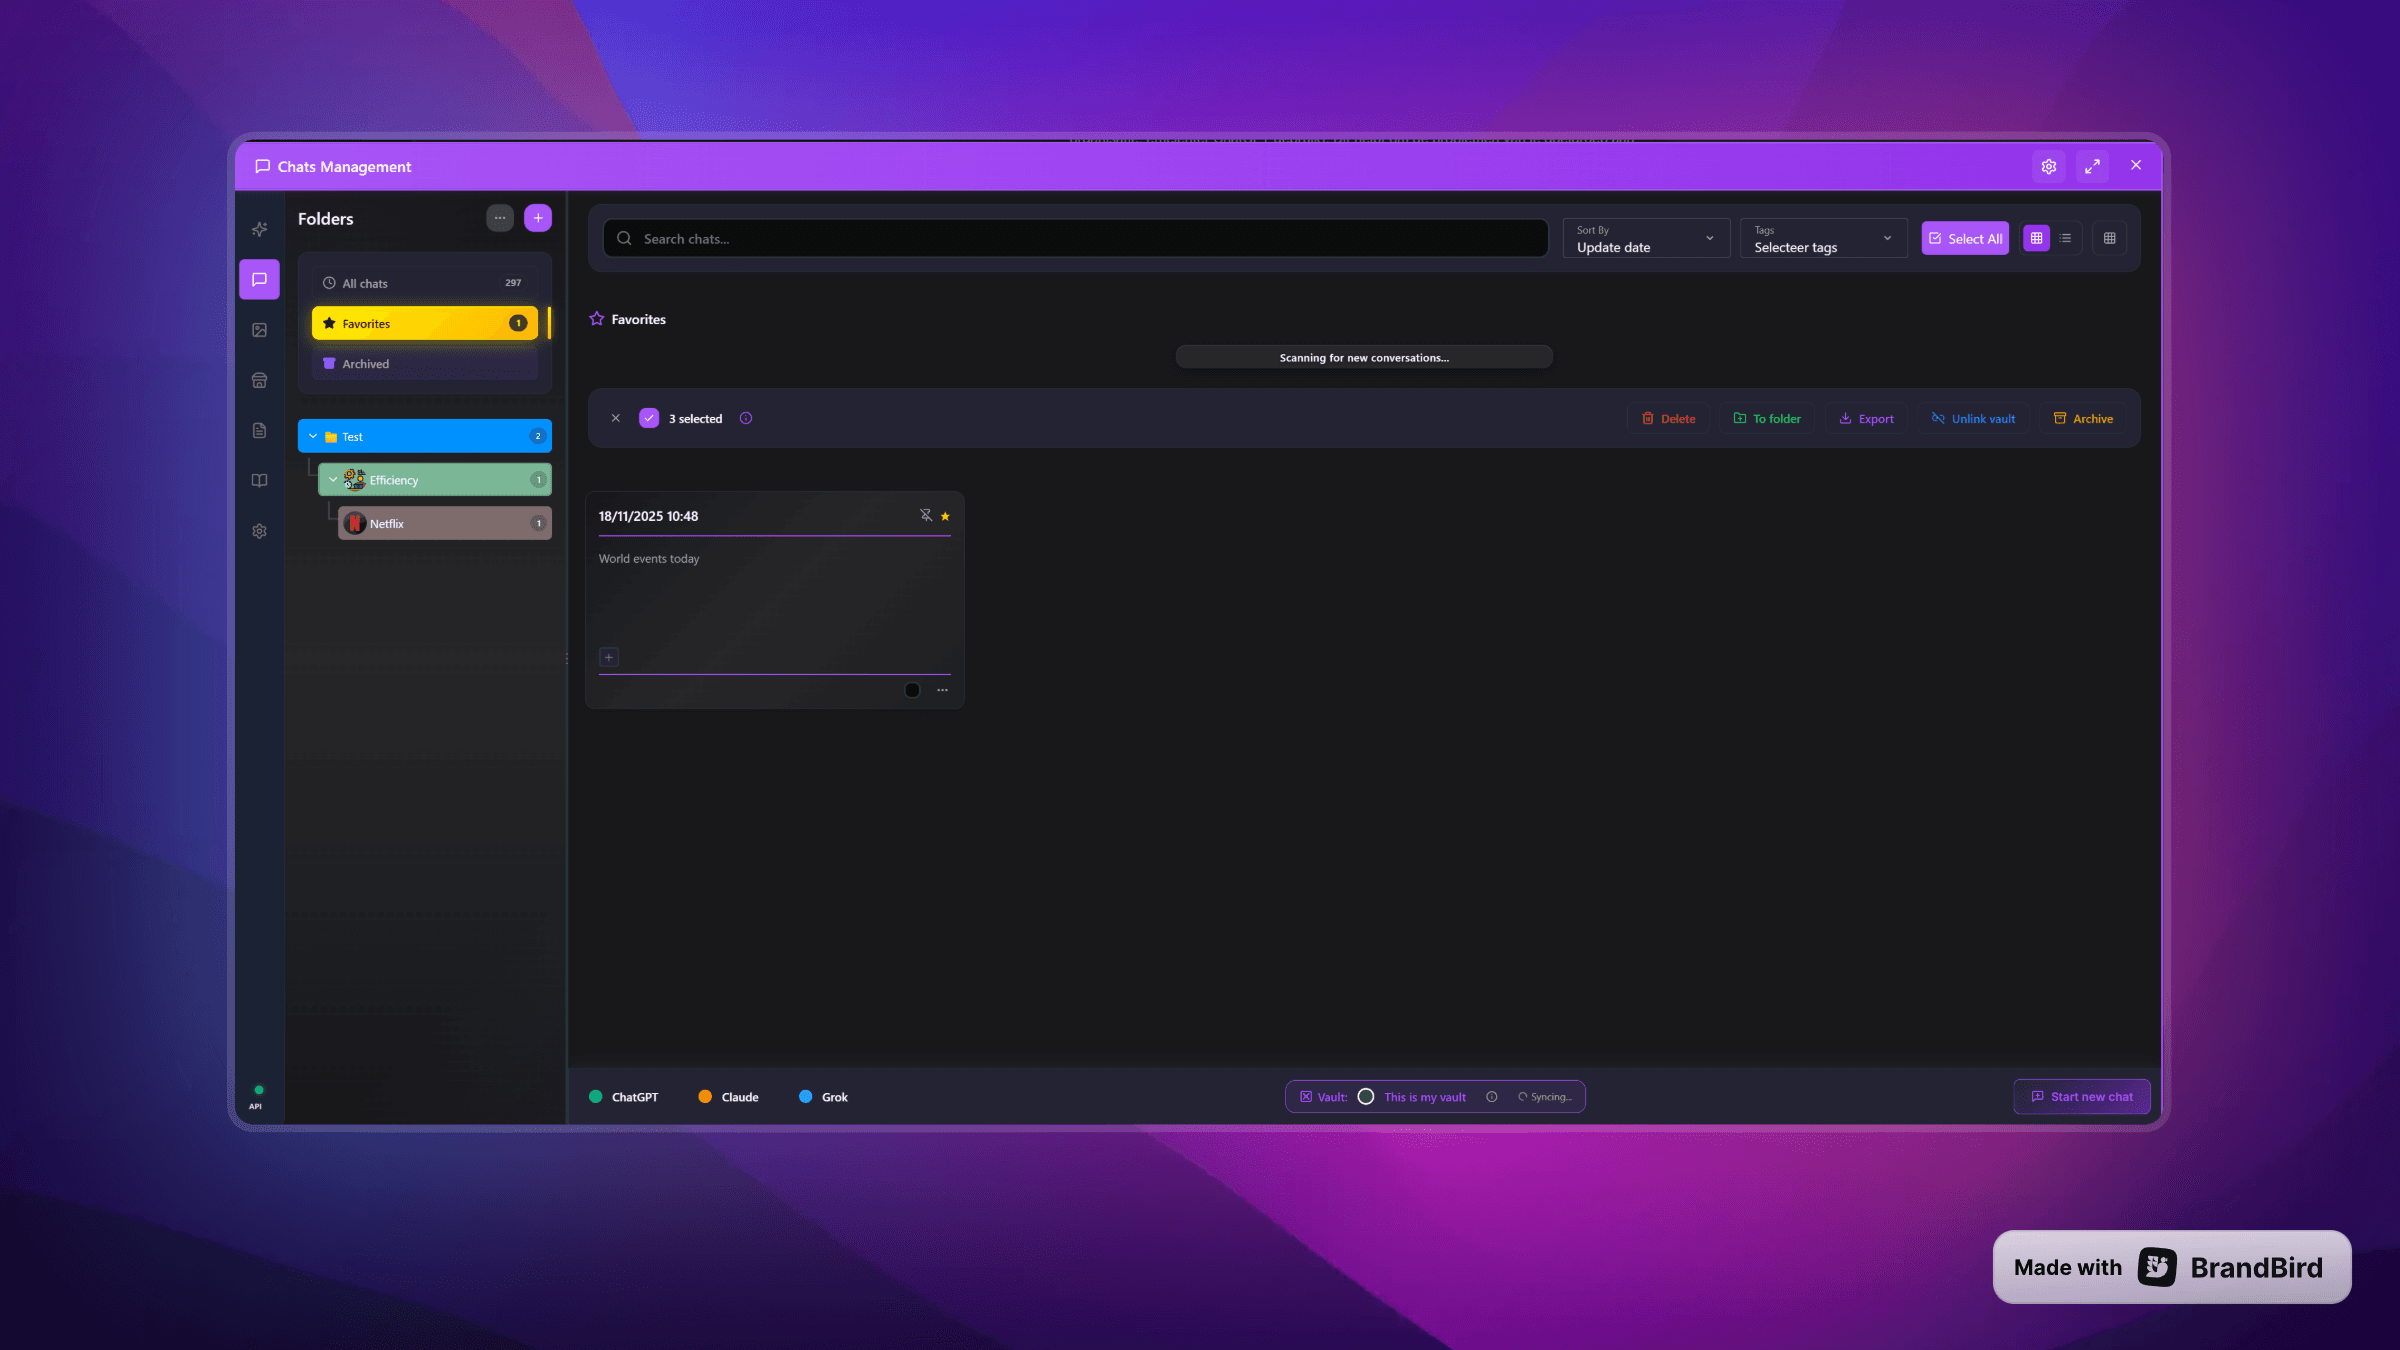Screen dimensions: 2400x1350
Task: Open the book/library sidebar icon
Action: pos(259,480)
